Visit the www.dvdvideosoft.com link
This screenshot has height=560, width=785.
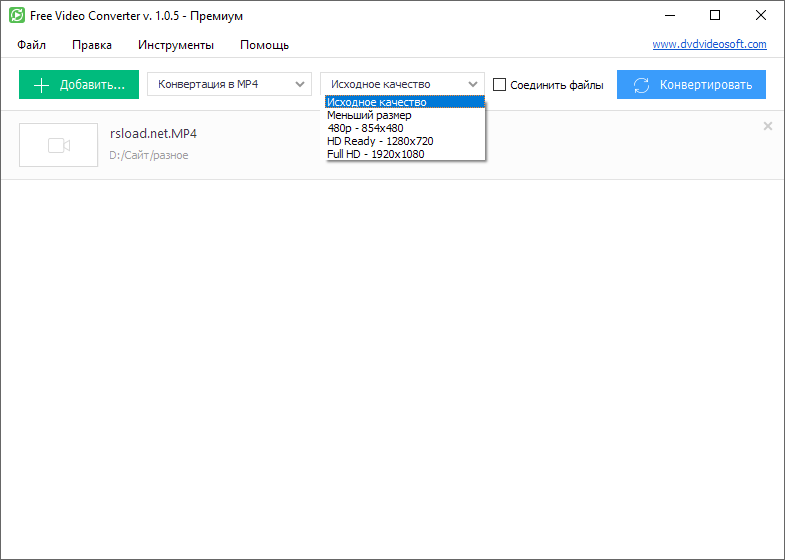[709, 44]
